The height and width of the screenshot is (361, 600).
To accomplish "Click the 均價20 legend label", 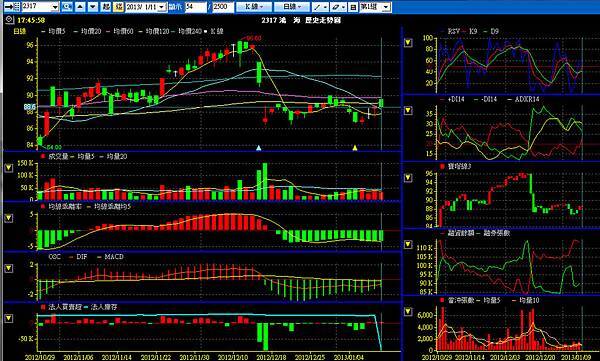I will click(91, 31).
